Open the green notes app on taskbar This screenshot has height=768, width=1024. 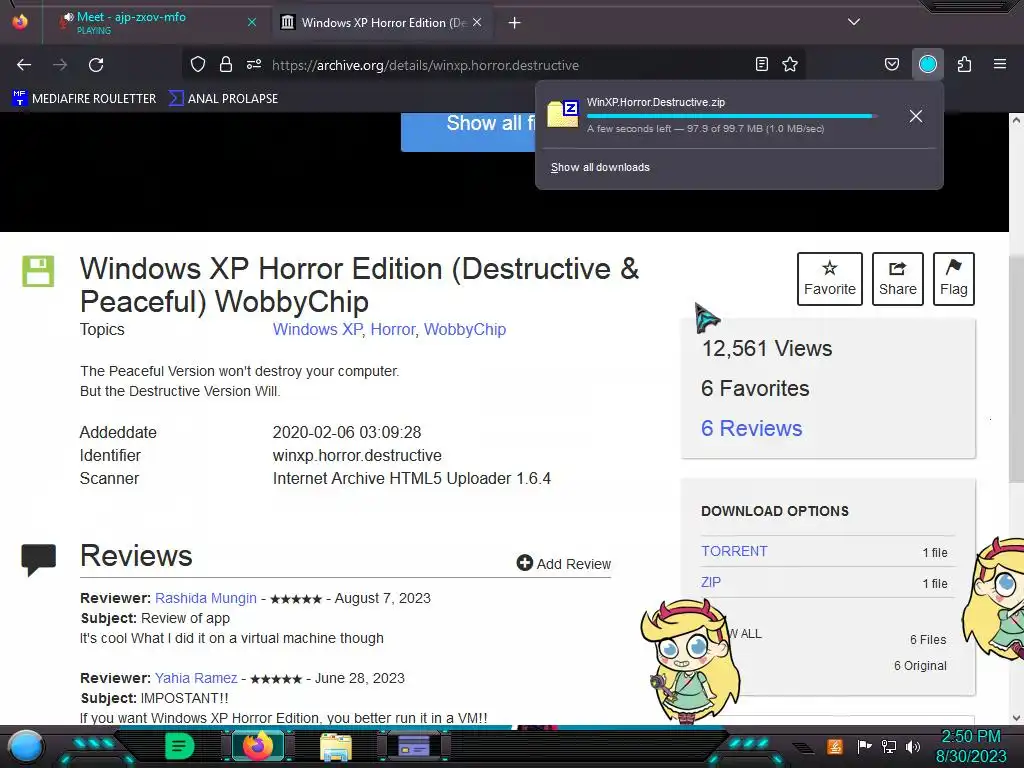point(179,746)
